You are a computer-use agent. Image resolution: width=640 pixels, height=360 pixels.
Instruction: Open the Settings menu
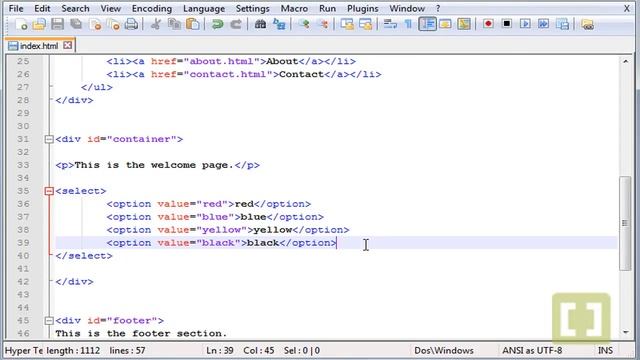(253, 9)
